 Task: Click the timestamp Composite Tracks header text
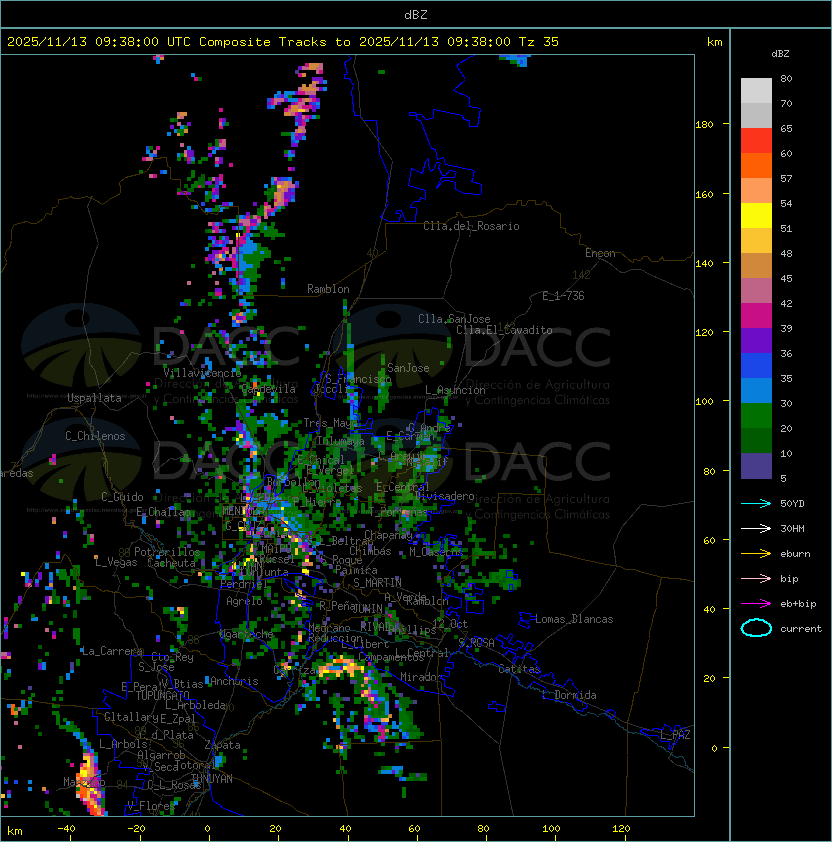(283, 42)
